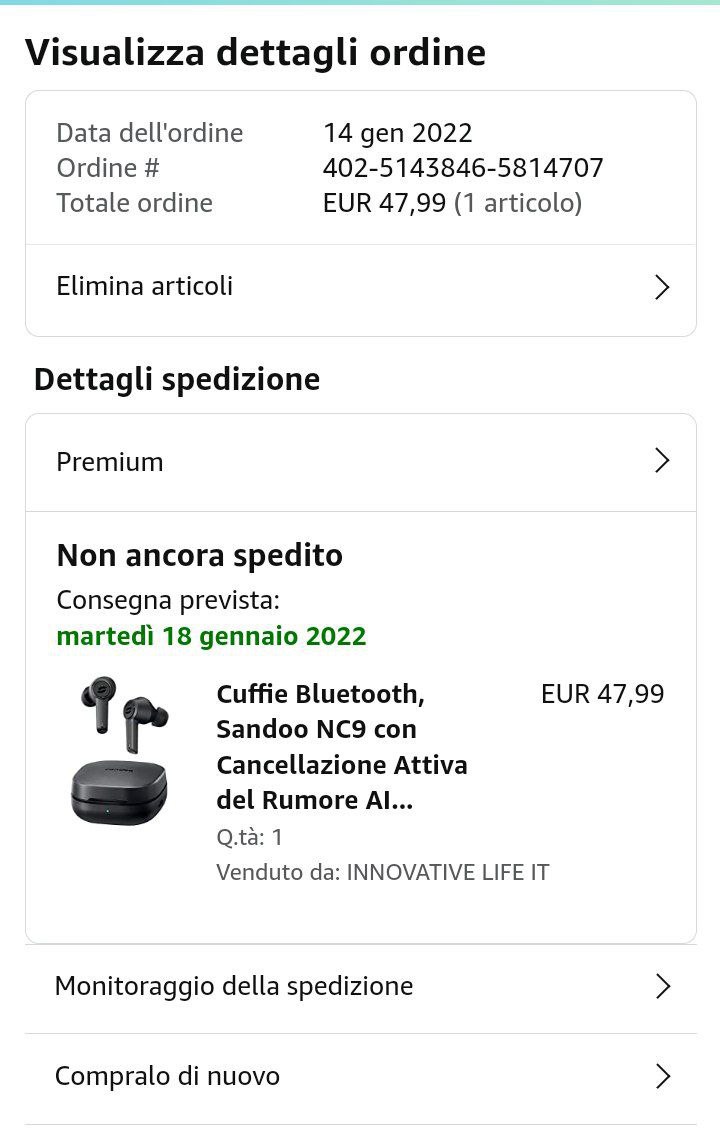This screenshot has height=1136, width=720.
Task: Open the Sandoo NC9 earbuds thumbnail
Action: tap(120, 750)
